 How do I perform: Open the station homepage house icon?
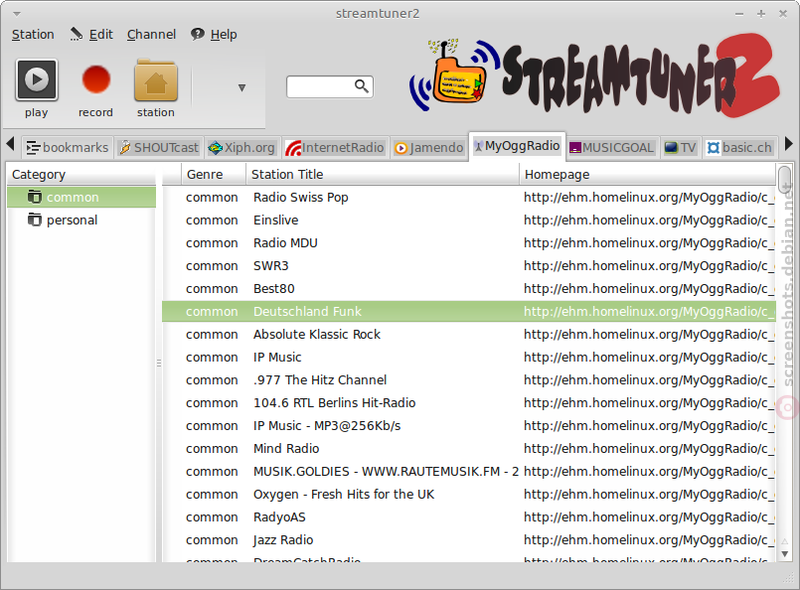156,81
